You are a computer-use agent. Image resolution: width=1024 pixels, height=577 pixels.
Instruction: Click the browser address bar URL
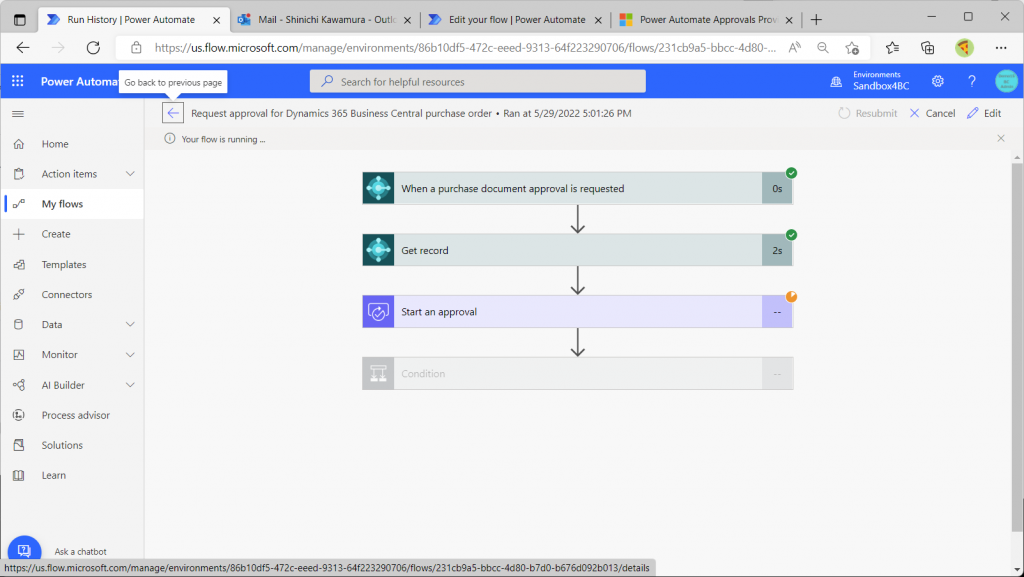coord(466,48)
